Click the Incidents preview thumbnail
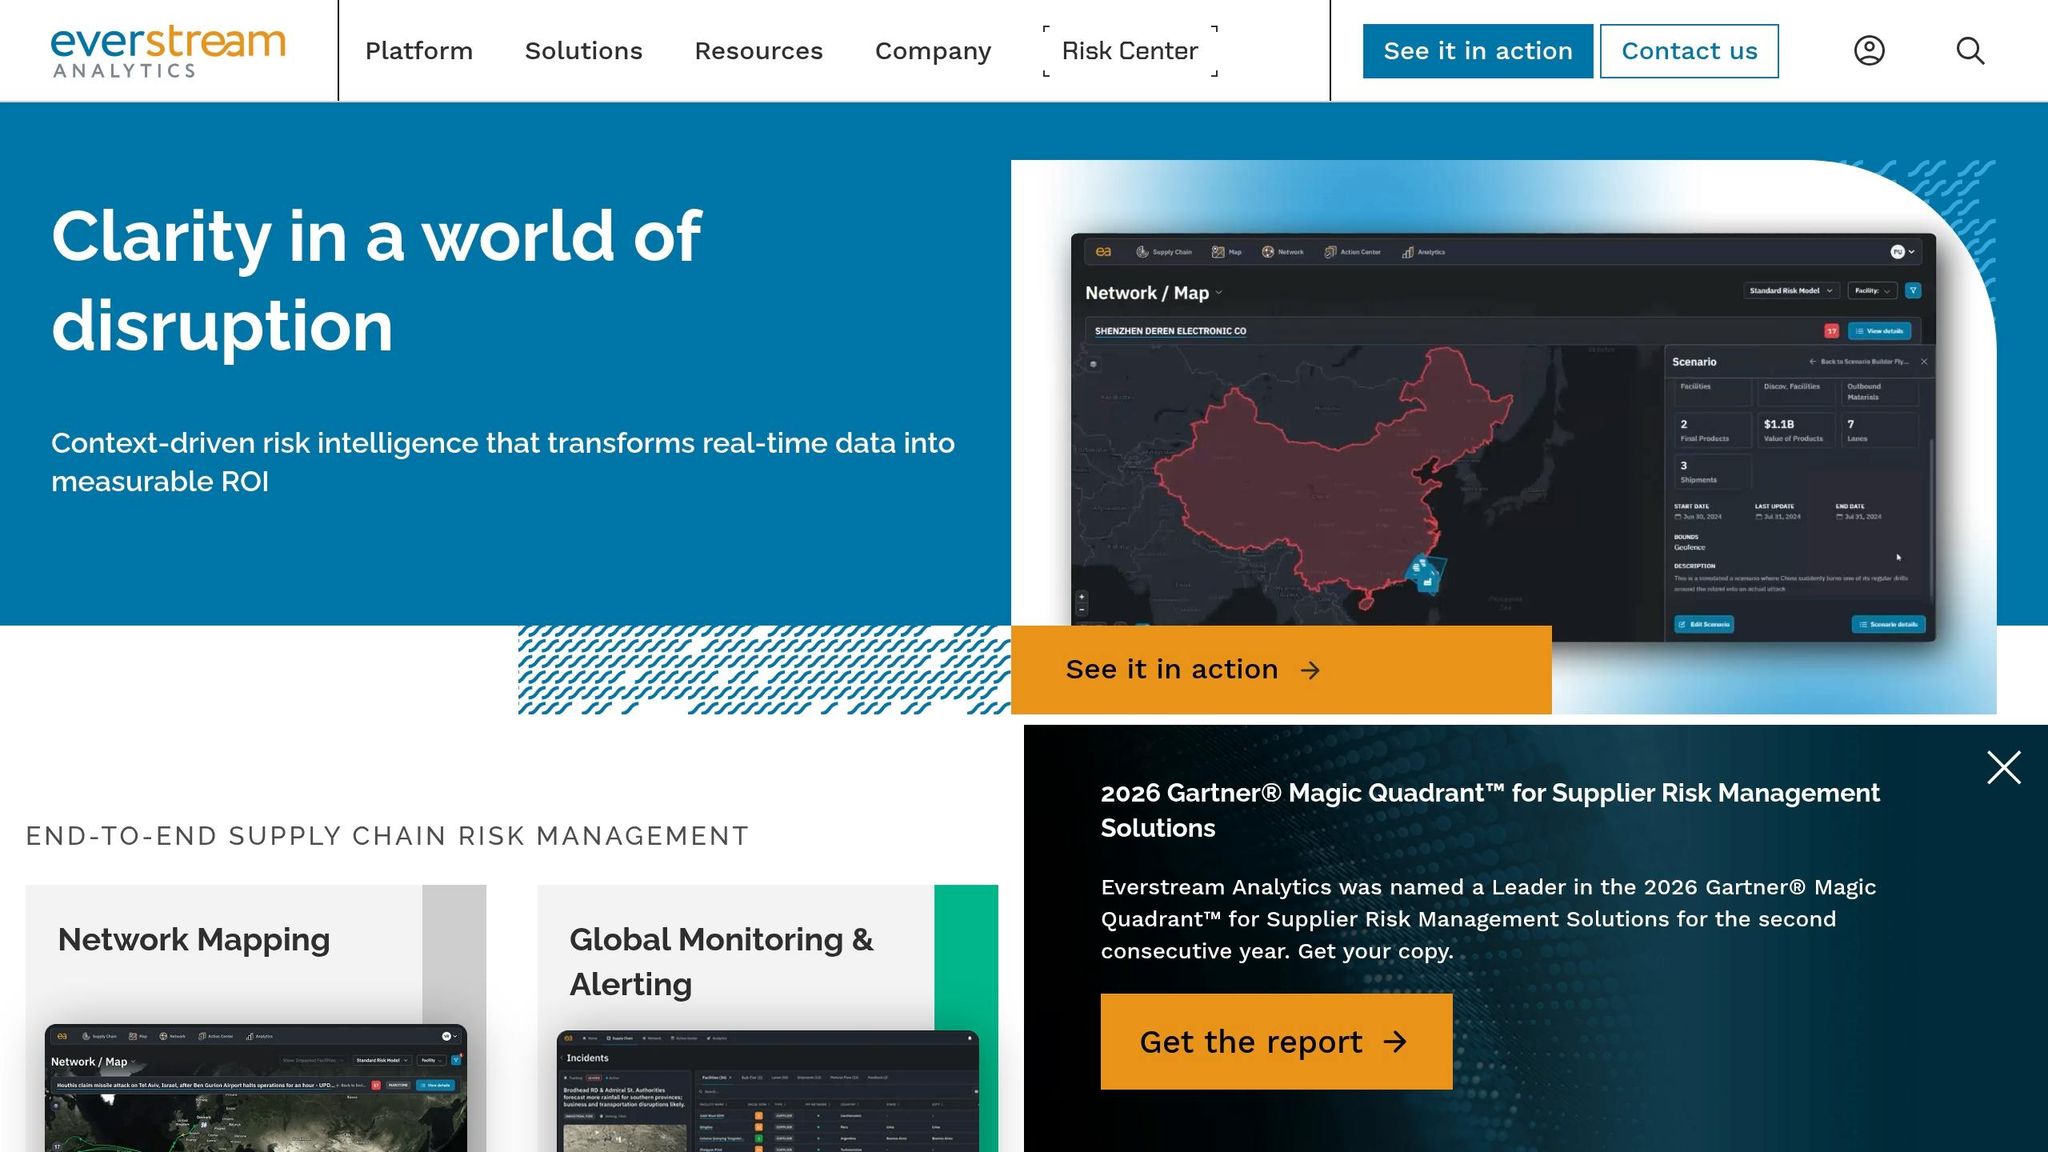Image resolution: width=2048 pixels, height=1152 pixels. coord(768,1091)
